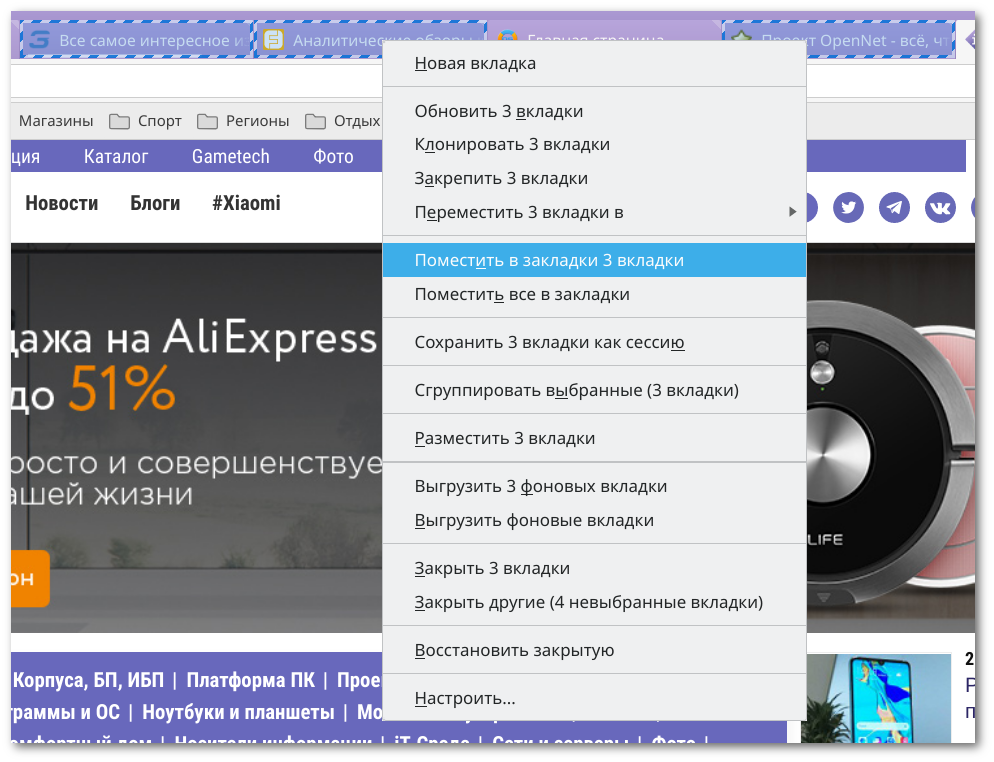Select 'Закрепить 3 вкладки' entry

click(x=594, y=178)
